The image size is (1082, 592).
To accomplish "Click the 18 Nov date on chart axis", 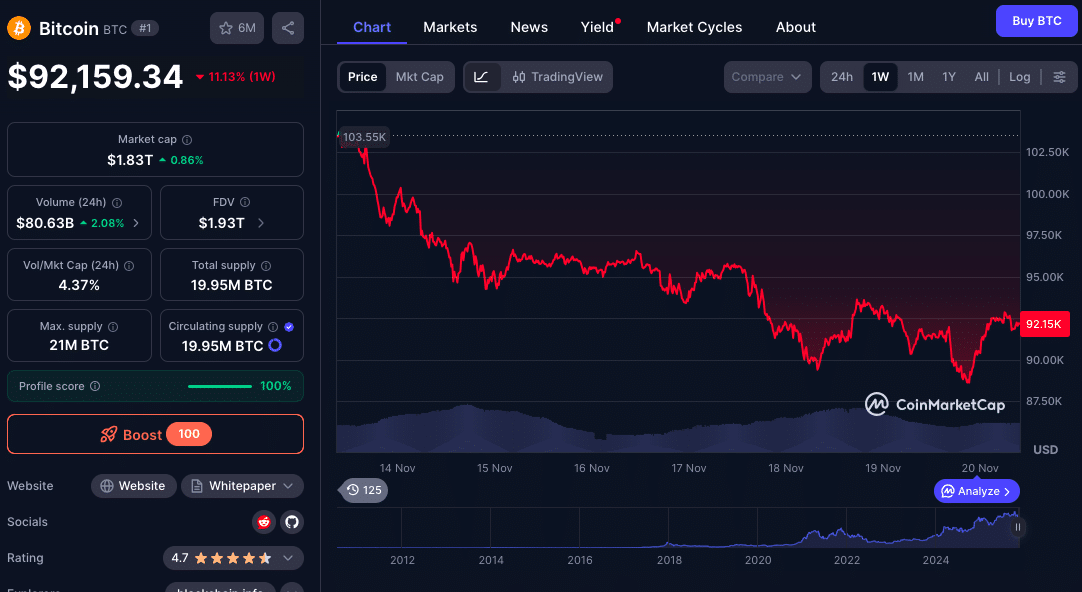I will tap(786, 468).
